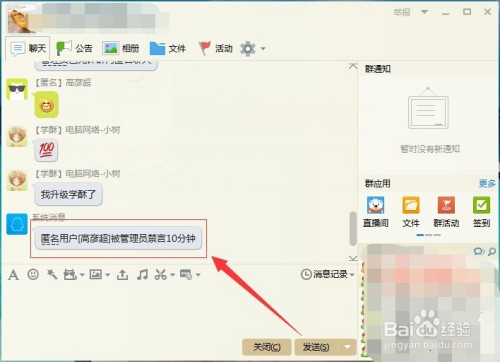Screen dimensions: 500x362
Task: Open the 相册 album tab
Action: coord(120,49)
